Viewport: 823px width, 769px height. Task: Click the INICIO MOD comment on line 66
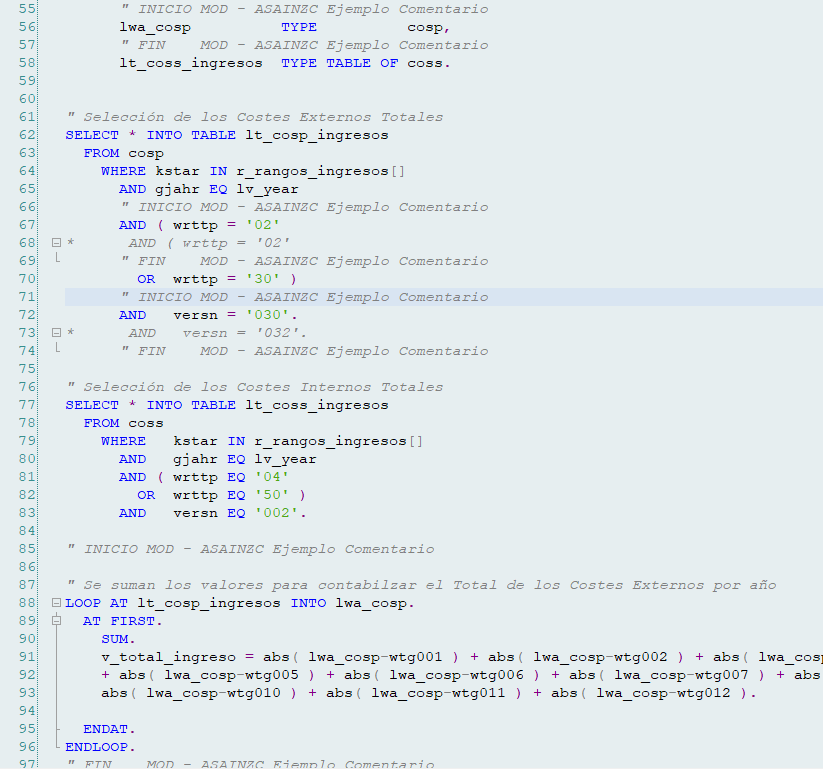(304, 207)
